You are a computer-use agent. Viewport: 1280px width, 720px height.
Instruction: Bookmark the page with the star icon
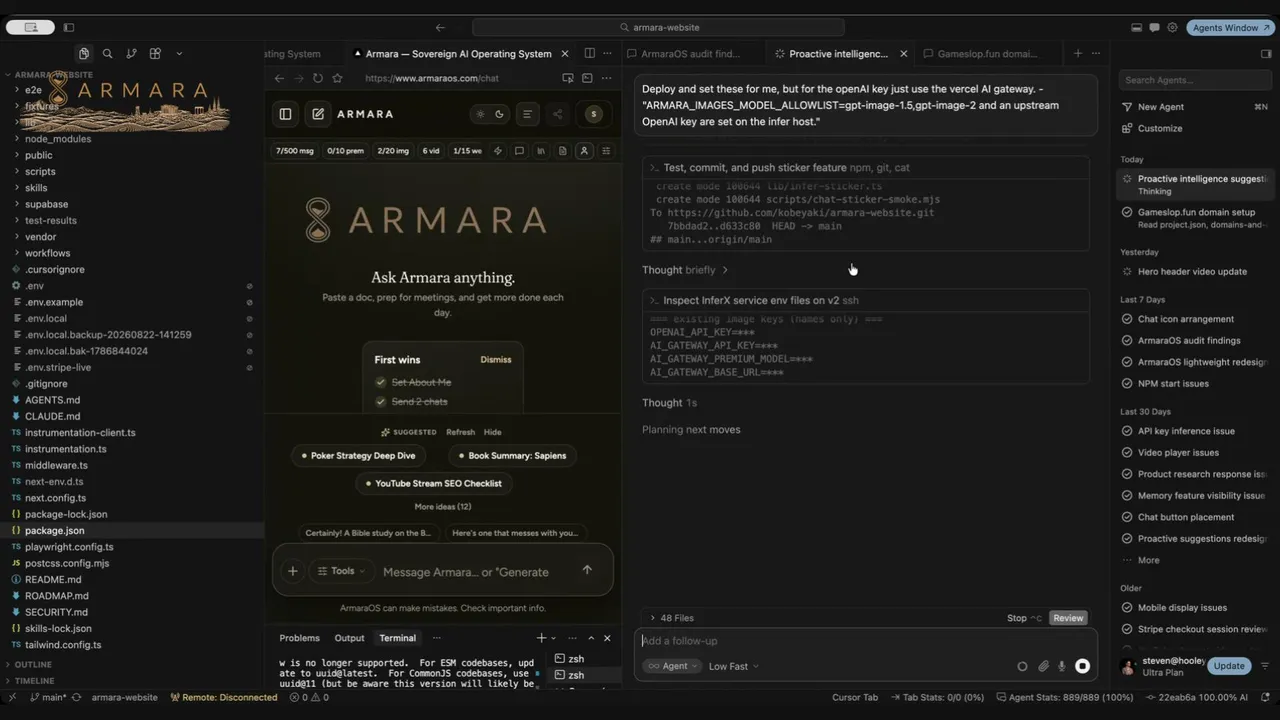[x=337, y=78]
